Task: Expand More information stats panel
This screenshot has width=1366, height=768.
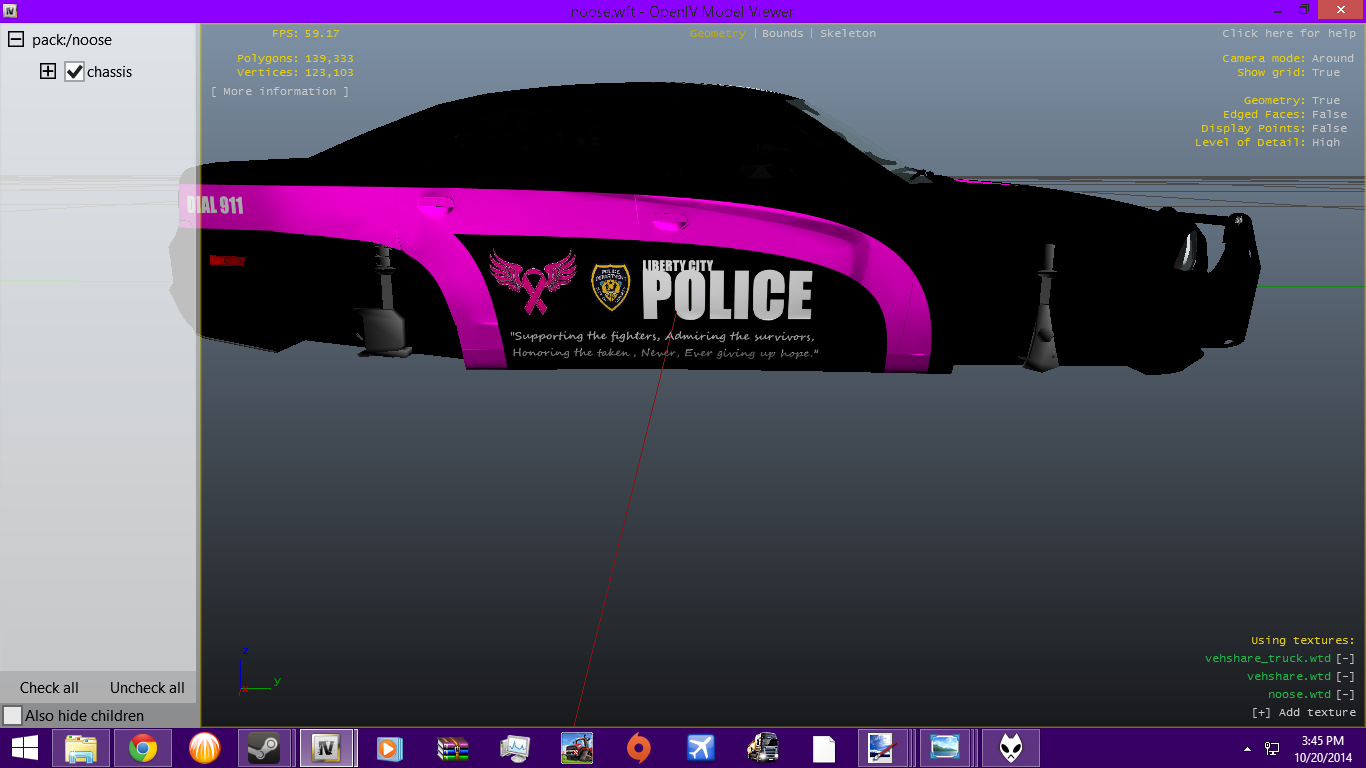Action: pyautogui.click(x=280, y=92)
